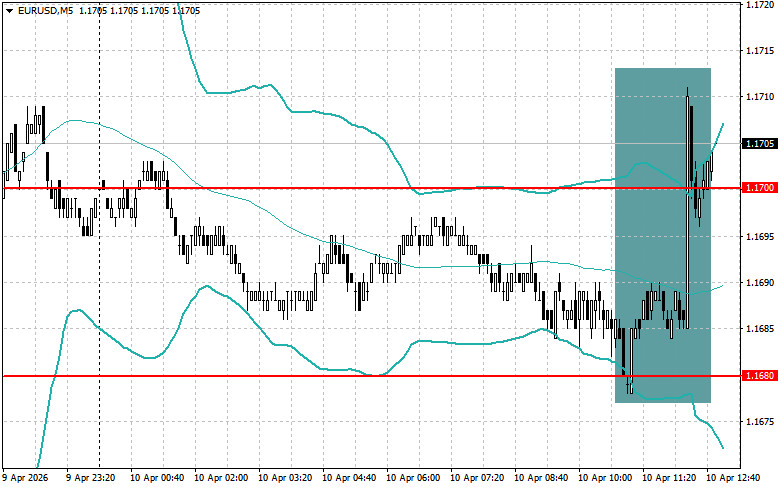Select the red horizontal line at 1.1680

click(371, 376)
